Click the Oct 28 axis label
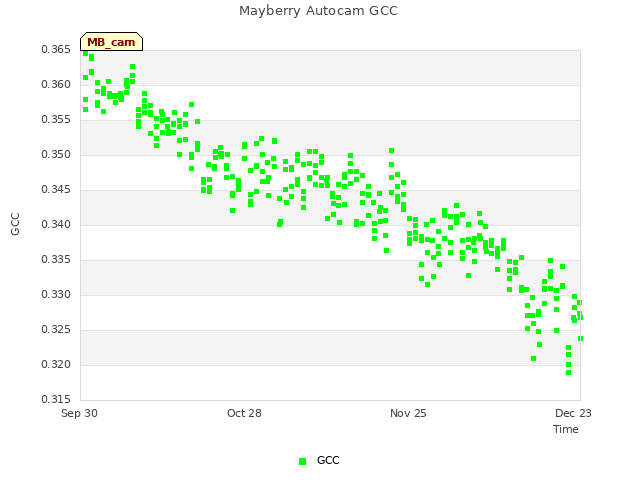Screen dimensions: 640x480 coord(244,413)
